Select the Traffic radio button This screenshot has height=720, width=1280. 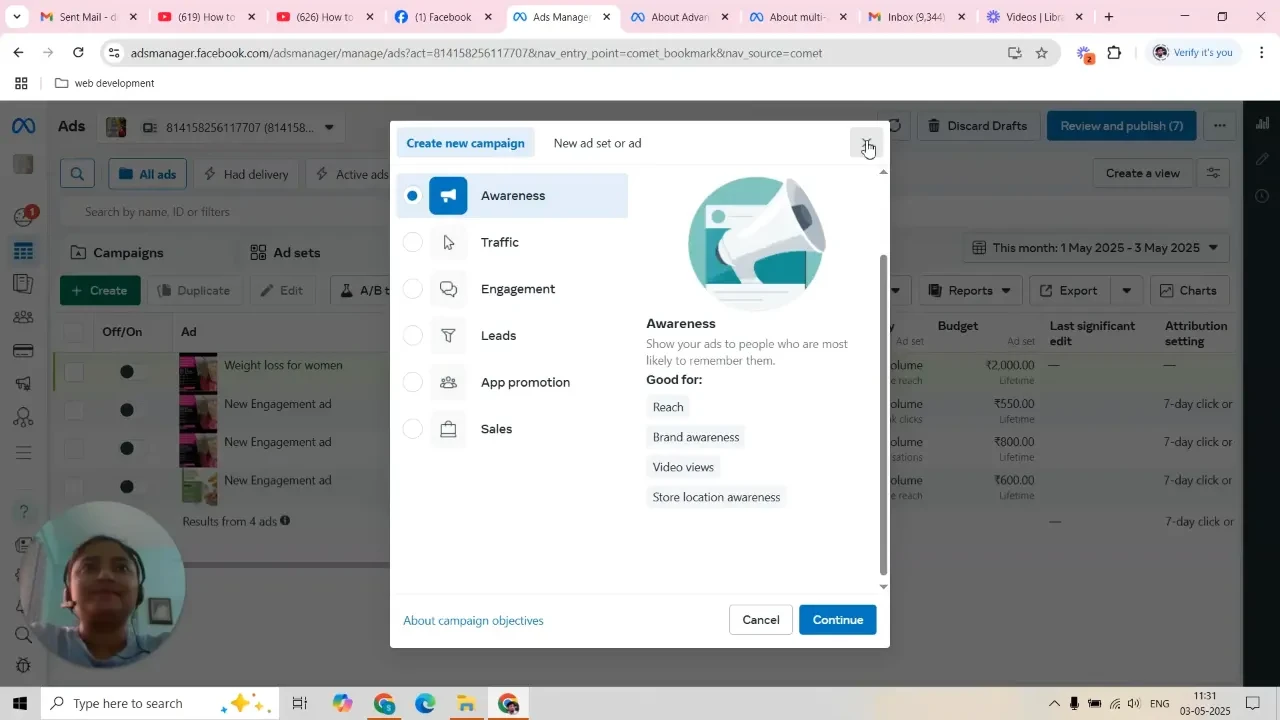point(412,243)
